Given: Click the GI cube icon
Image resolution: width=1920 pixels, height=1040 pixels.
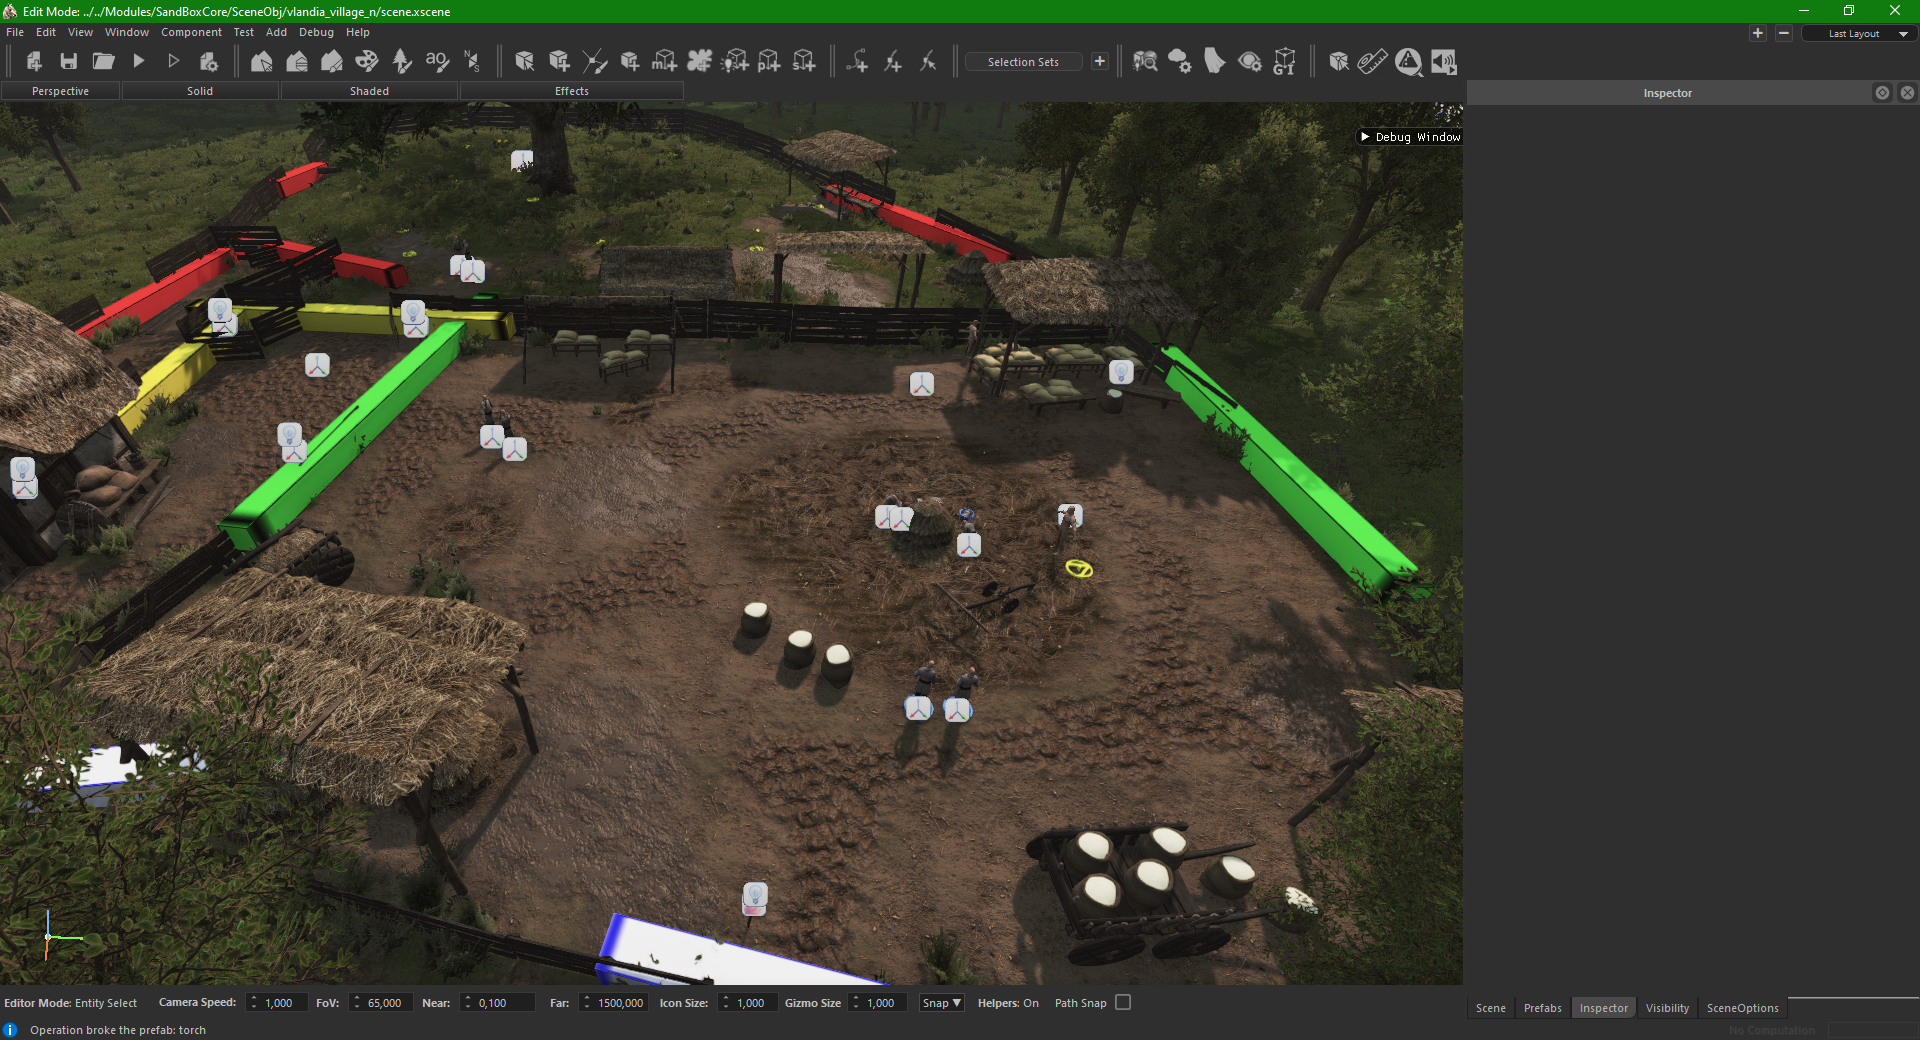Looking at the screenshot, I should click(1285, 62).
